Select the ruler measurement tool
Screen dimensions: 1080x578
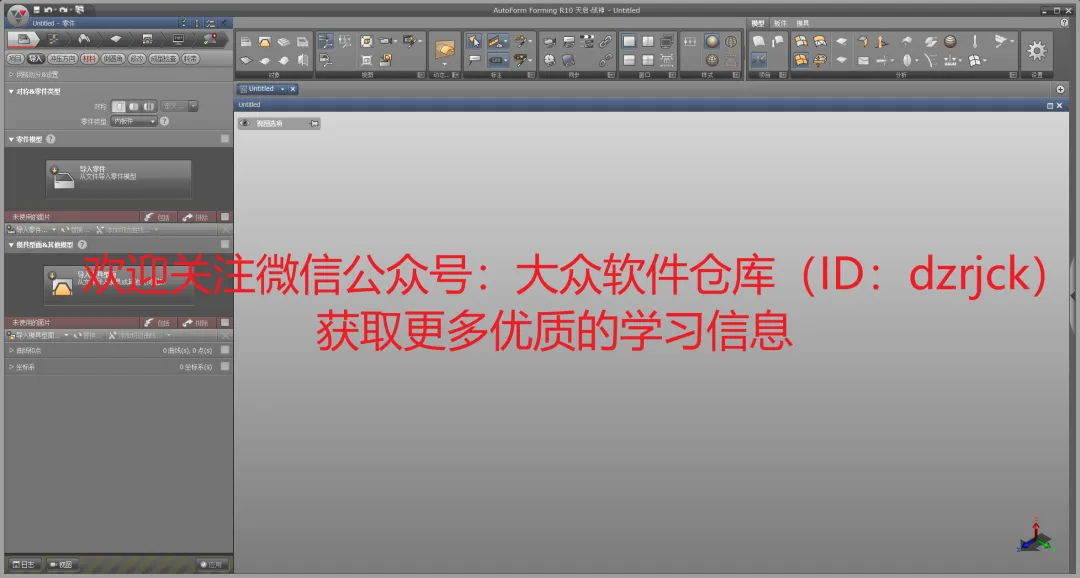coord(495,42)
